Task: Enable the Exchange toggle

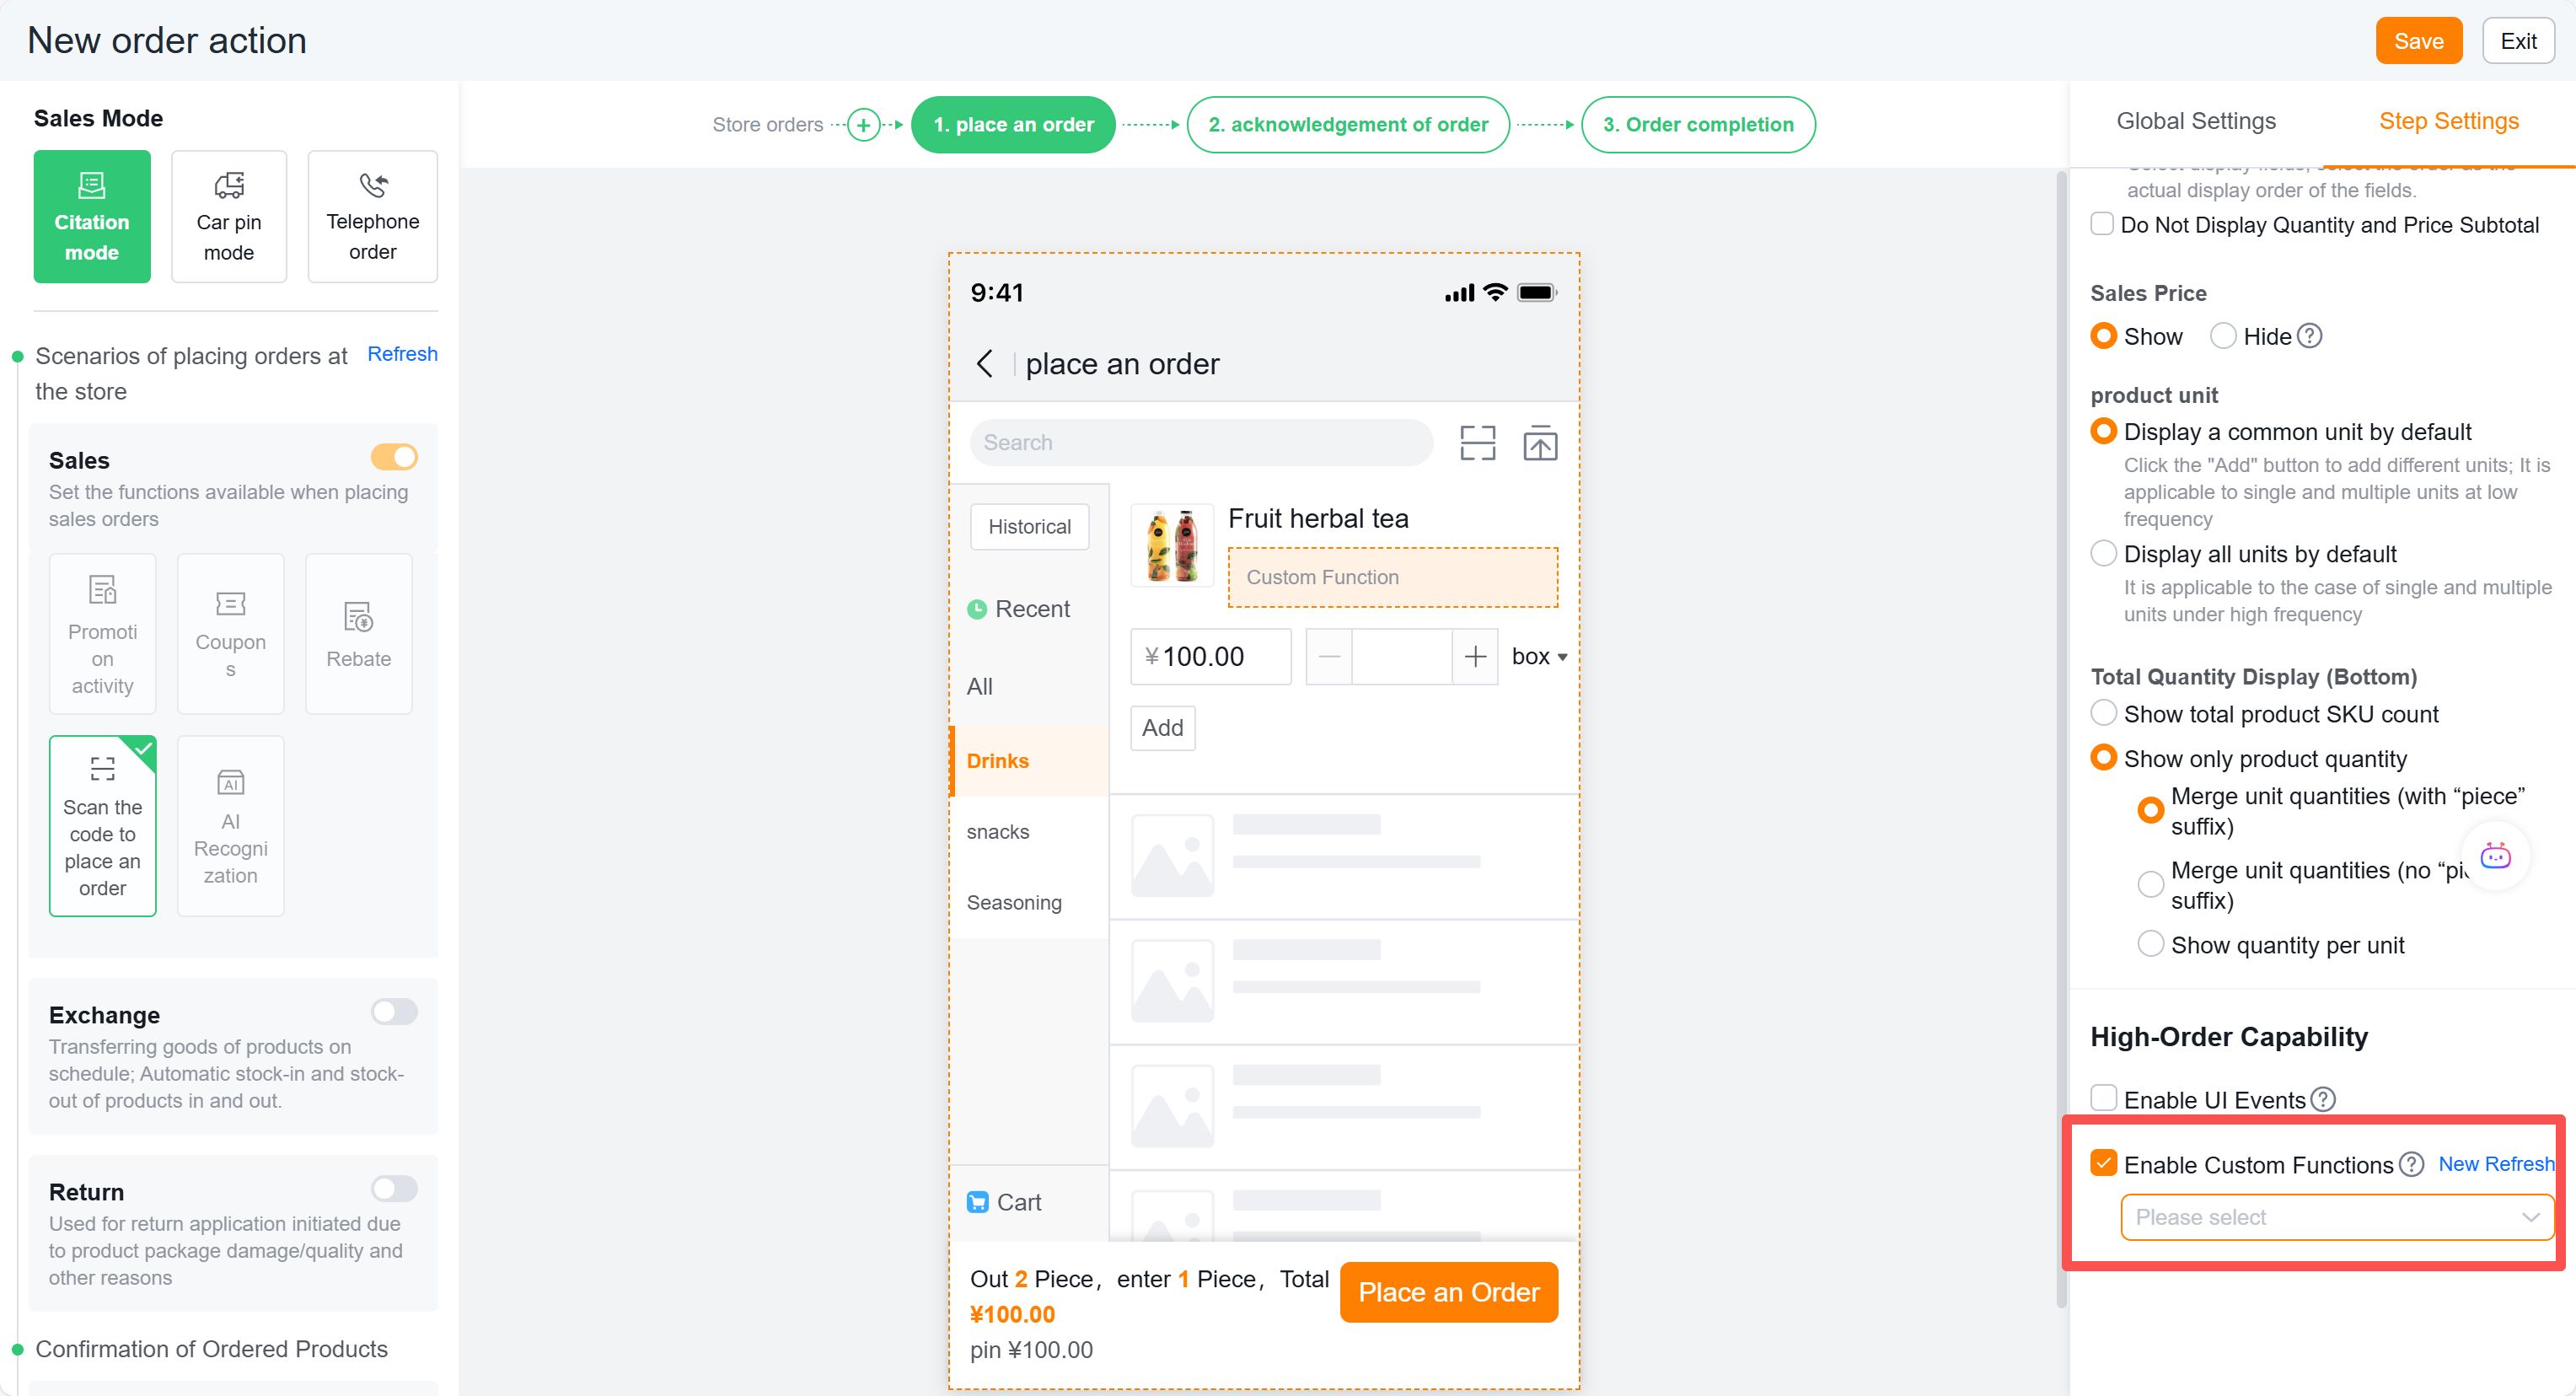Action: [x=394, y=1012]
